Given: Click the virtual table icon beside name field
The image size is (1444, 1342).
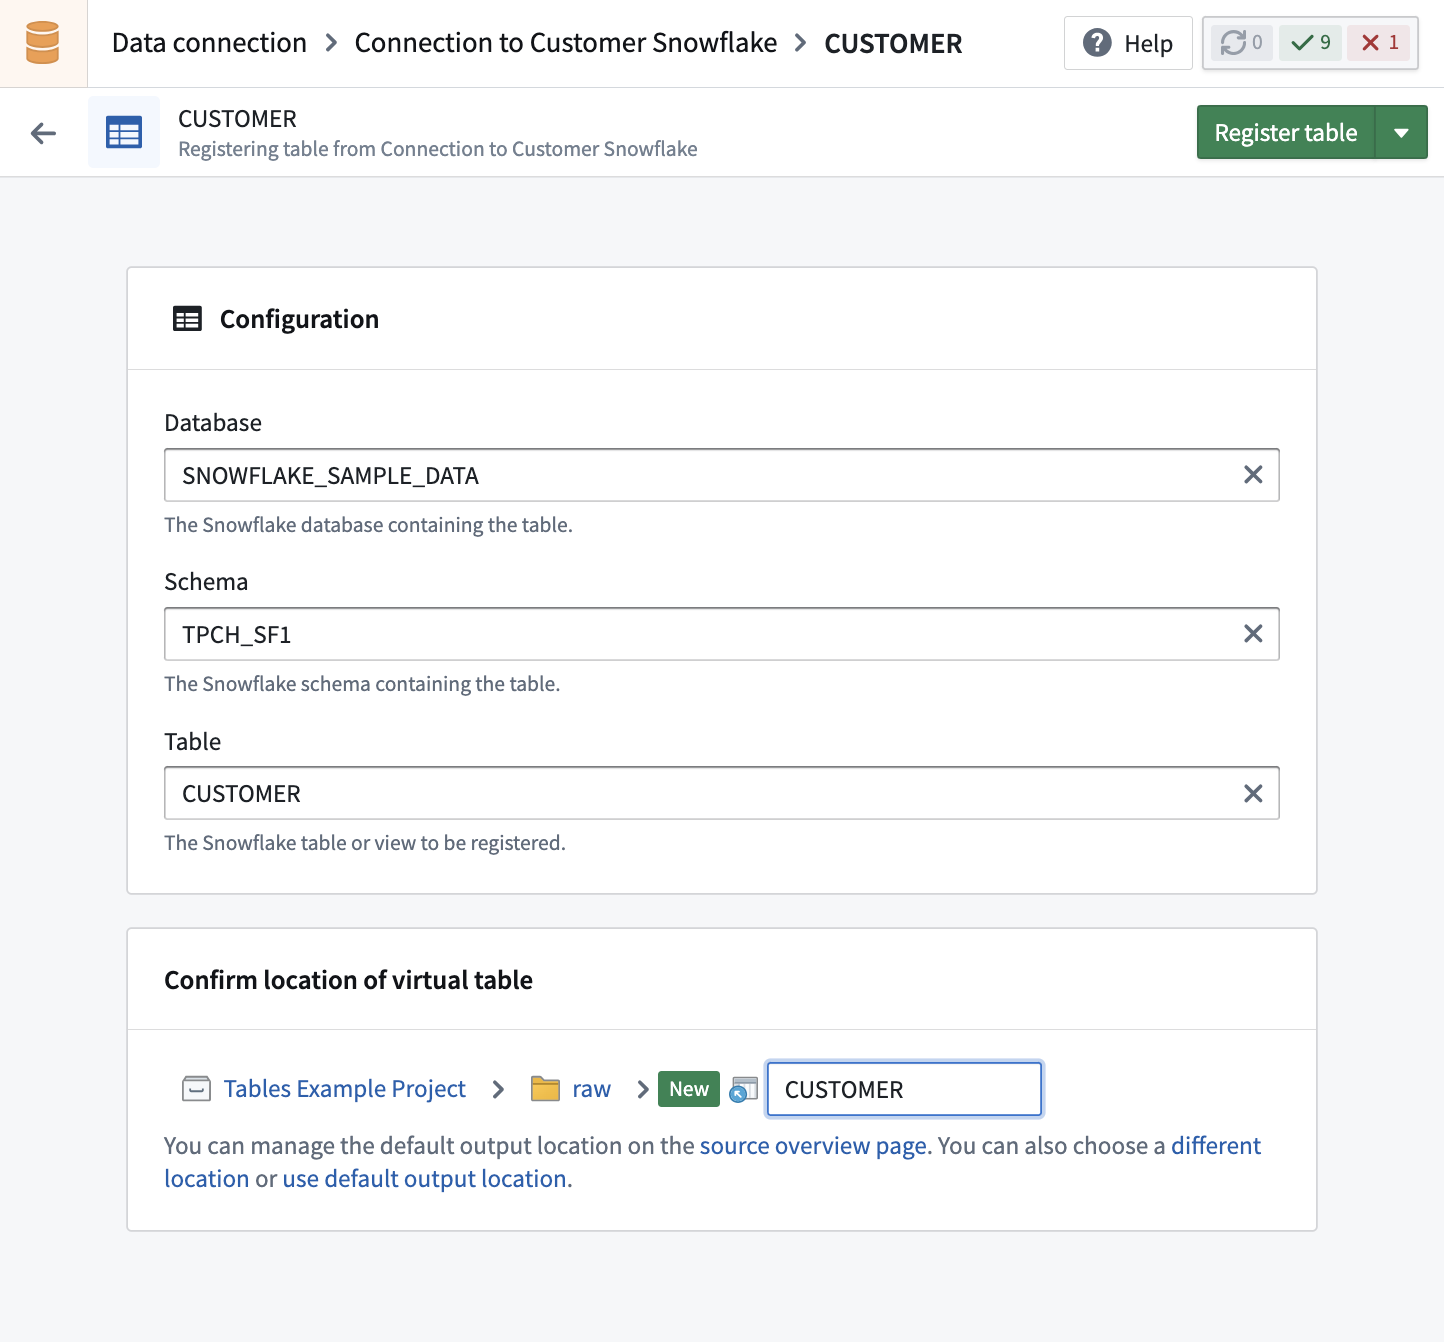Looking at the screenshot, I should pyautogui.click(x=743, y=1089).
